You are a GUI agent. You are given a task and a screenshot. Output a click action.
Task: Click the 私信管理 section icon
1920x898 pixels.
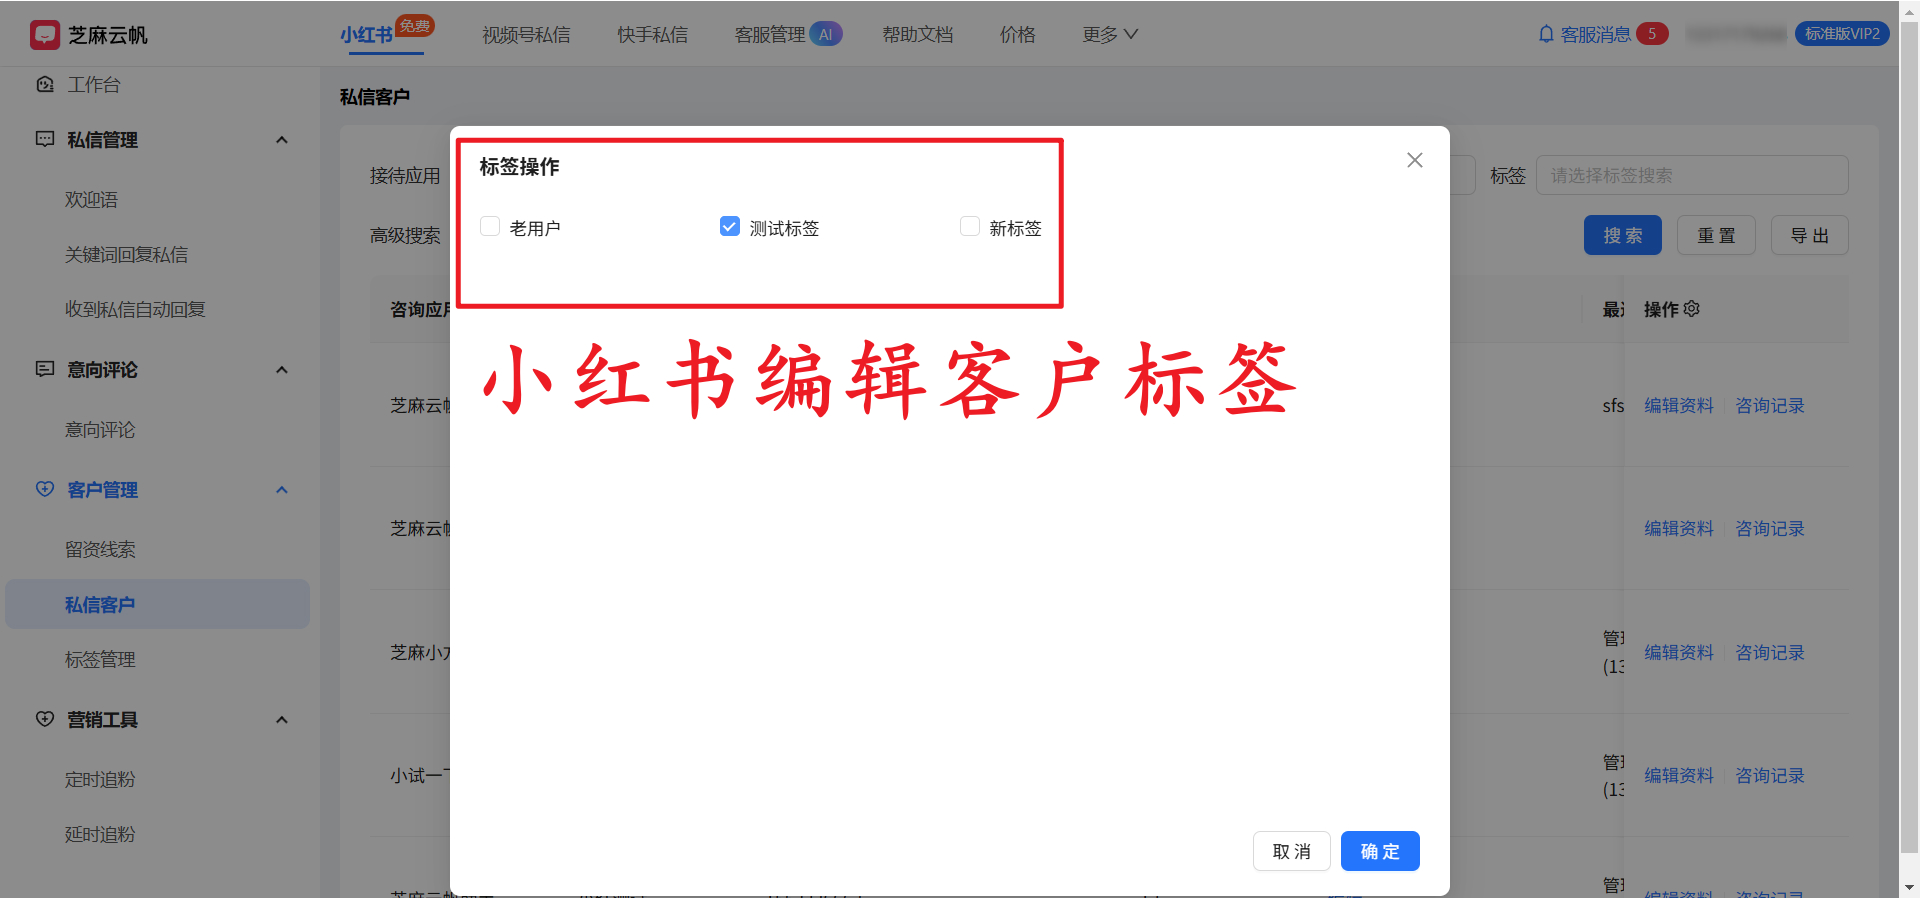[45, 139]
